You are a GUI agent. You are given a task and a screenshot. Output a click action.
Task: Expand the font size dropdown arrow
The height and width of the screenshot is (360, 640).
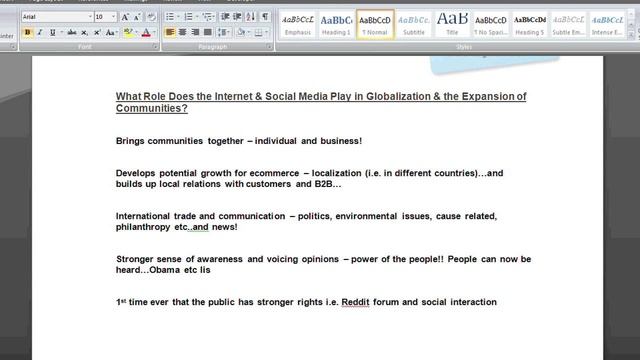tap(113, 17)
